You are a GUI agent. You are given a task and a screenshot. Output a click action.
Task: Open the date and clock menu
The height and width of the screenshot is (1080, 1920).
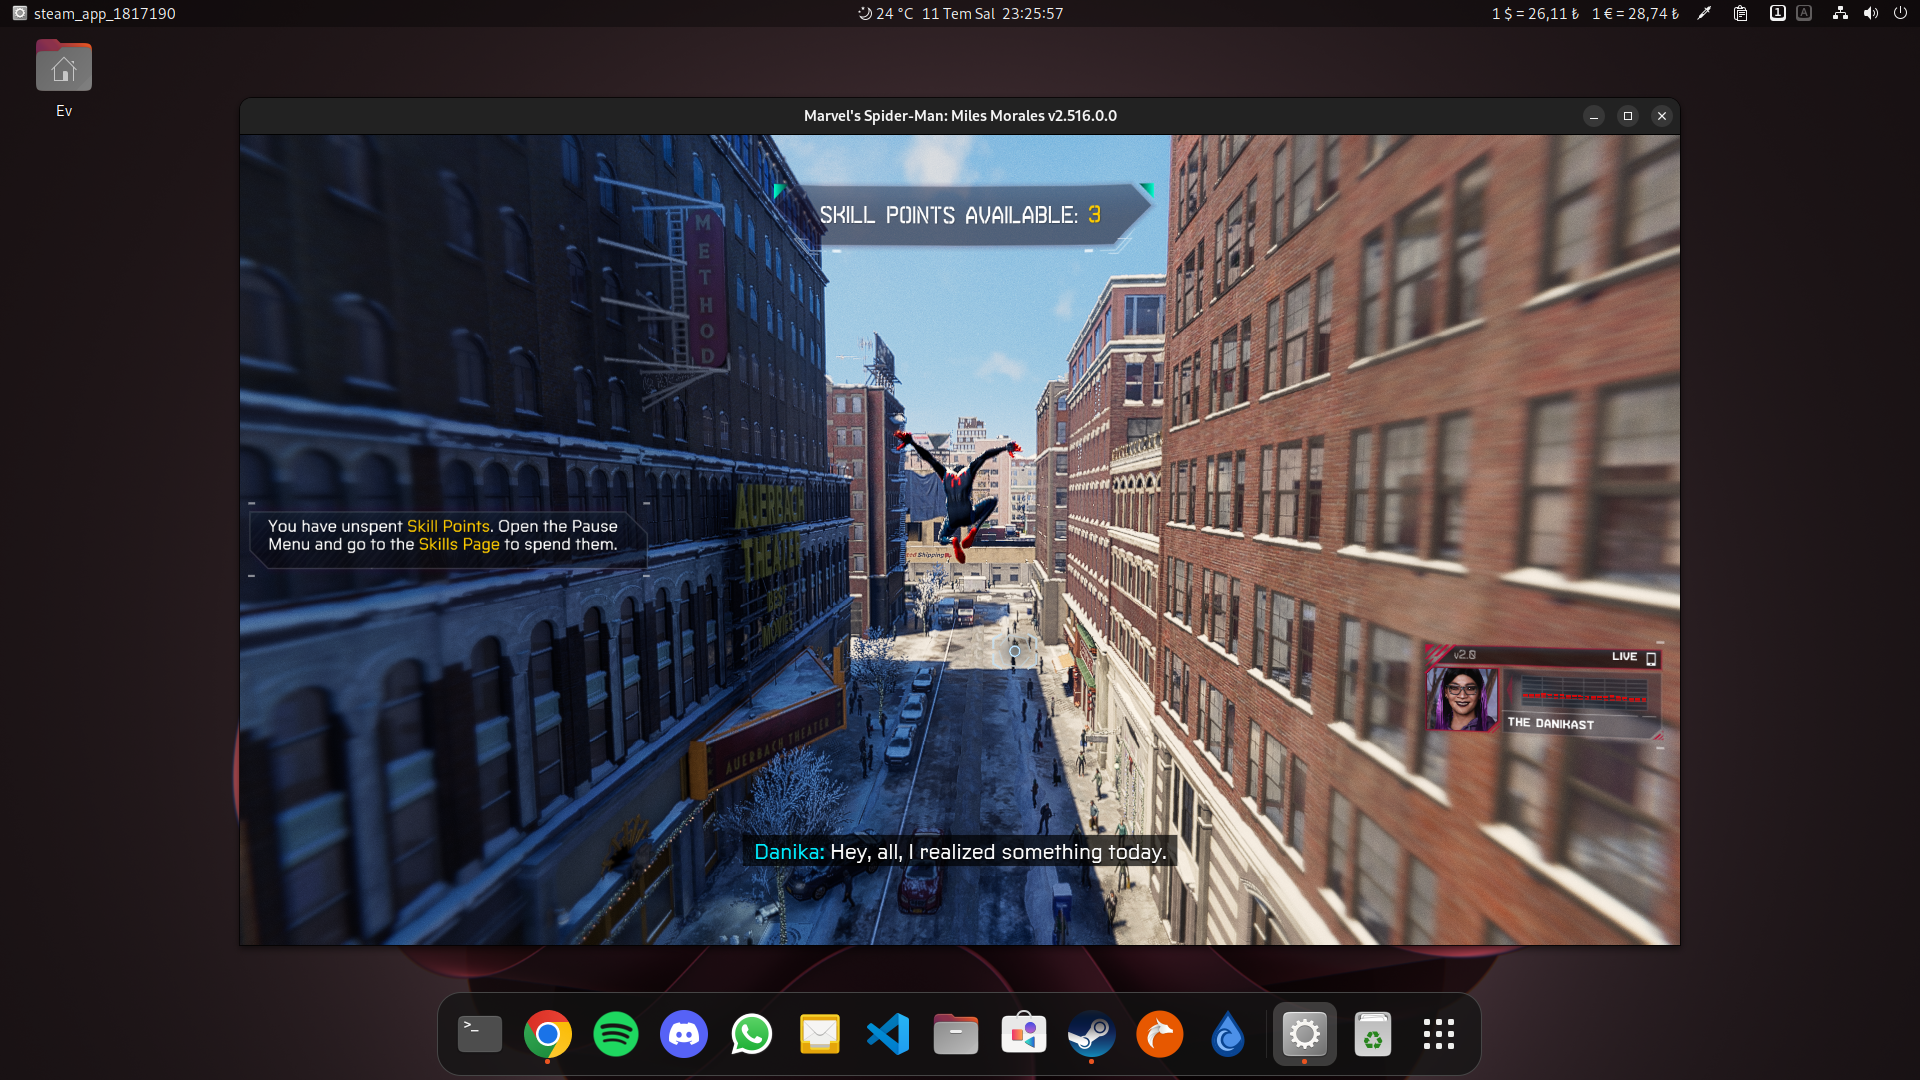point(992,13)
